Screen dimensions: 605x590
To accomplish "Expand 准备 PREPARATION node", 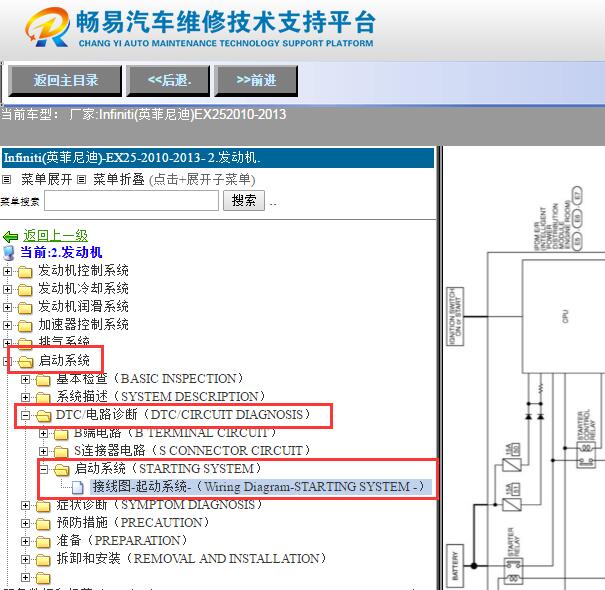I will 25,541.
